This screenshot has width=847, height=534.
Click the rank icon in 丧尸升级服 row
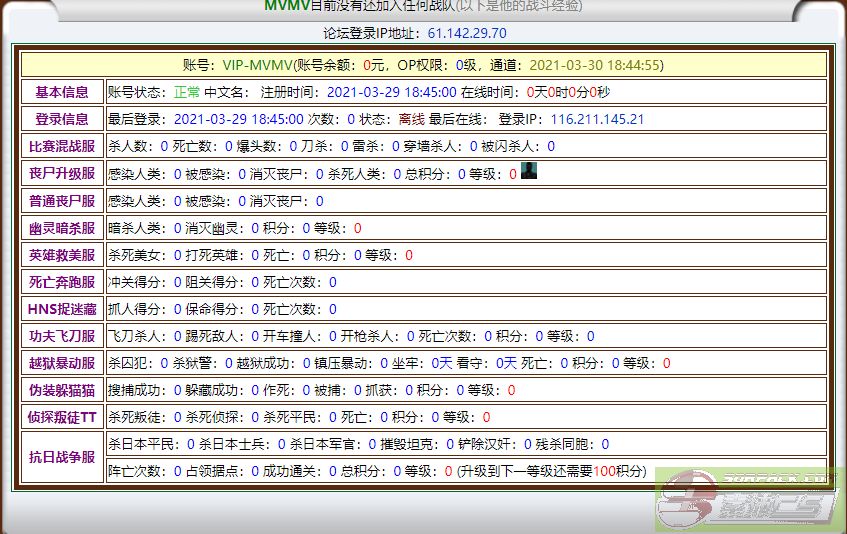529,171
